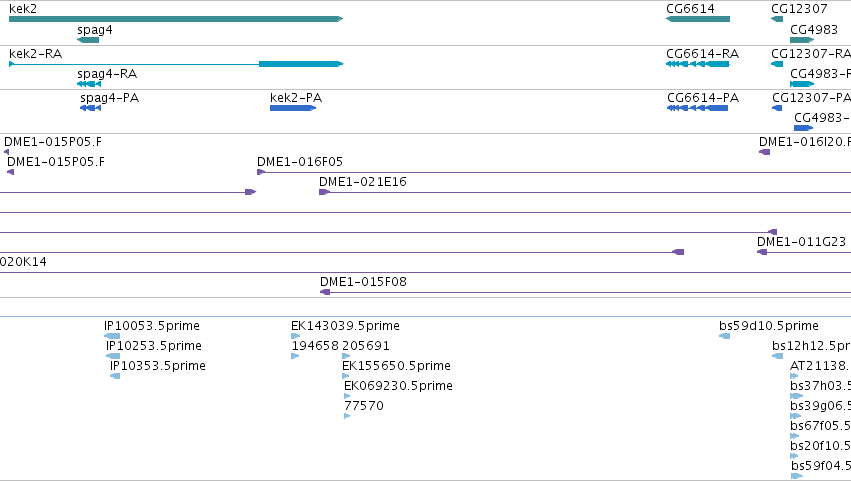Click the DME1-016I20.F BAC end label
The height and width of the screenshot is (481, 851).
click(x=805, y=142)
